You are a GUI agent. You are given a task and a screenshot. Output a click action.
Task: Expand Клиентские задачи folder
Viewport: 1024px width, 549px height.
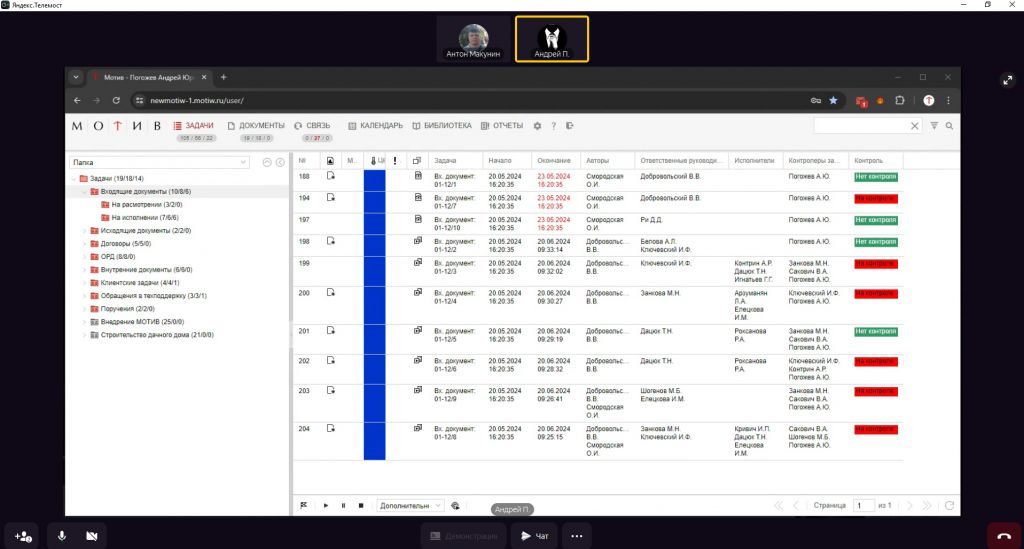[x=84, y=283]
